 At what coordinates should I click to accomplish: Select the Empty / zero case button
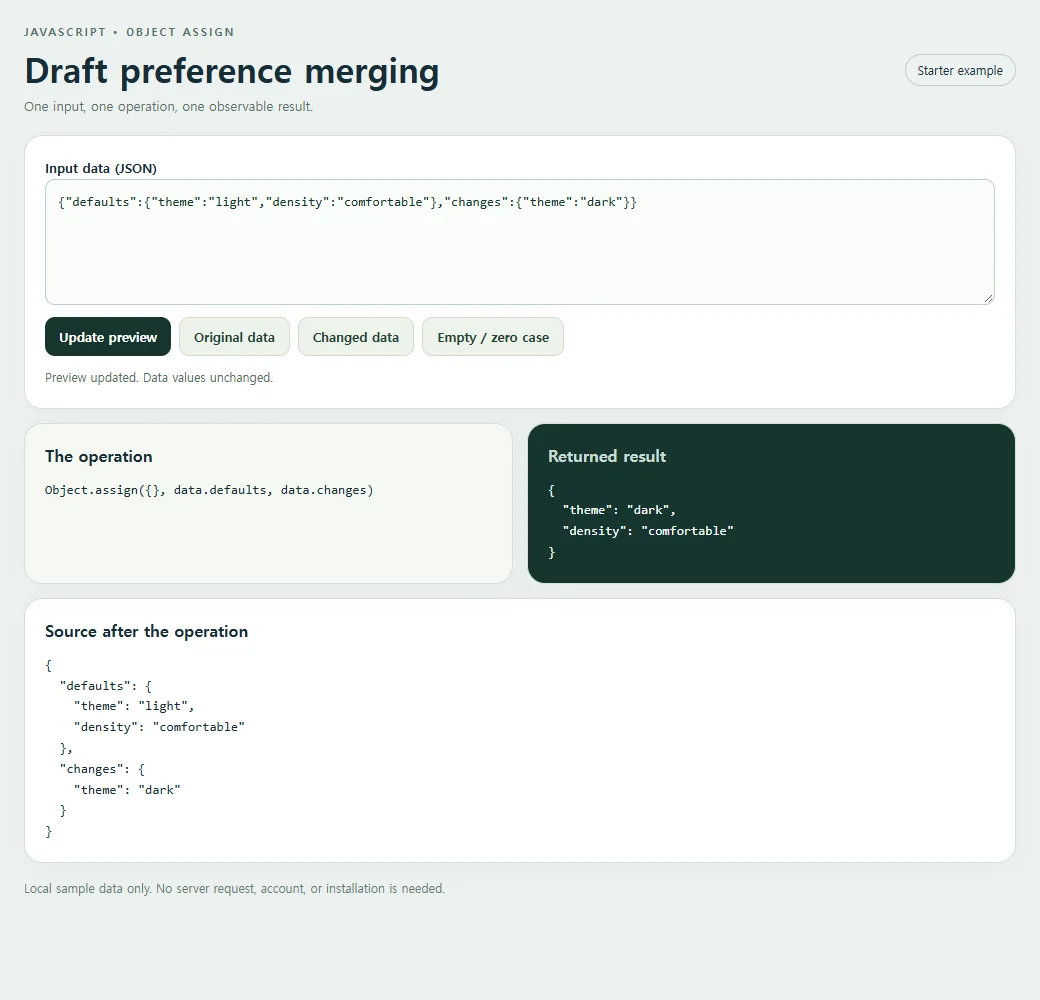[x=493, y=337]
